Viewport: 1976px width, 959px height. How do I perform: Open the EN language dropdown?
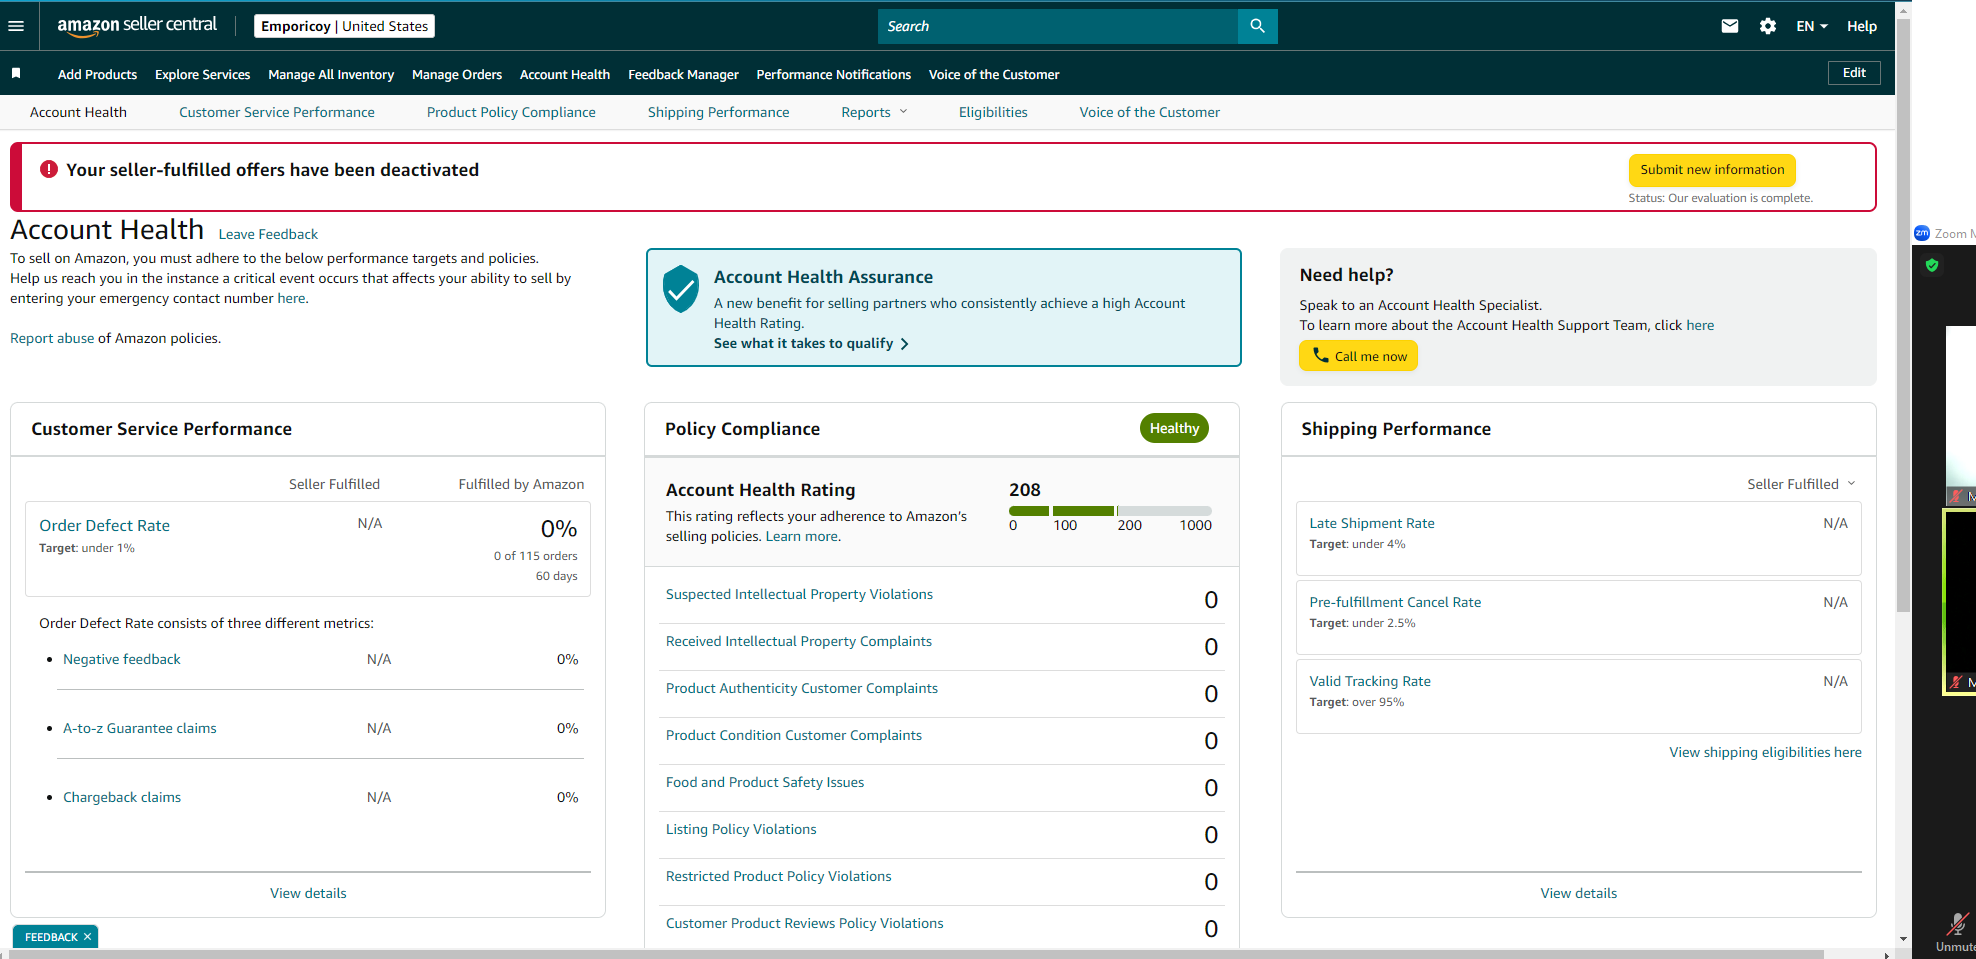point(1811,26)
